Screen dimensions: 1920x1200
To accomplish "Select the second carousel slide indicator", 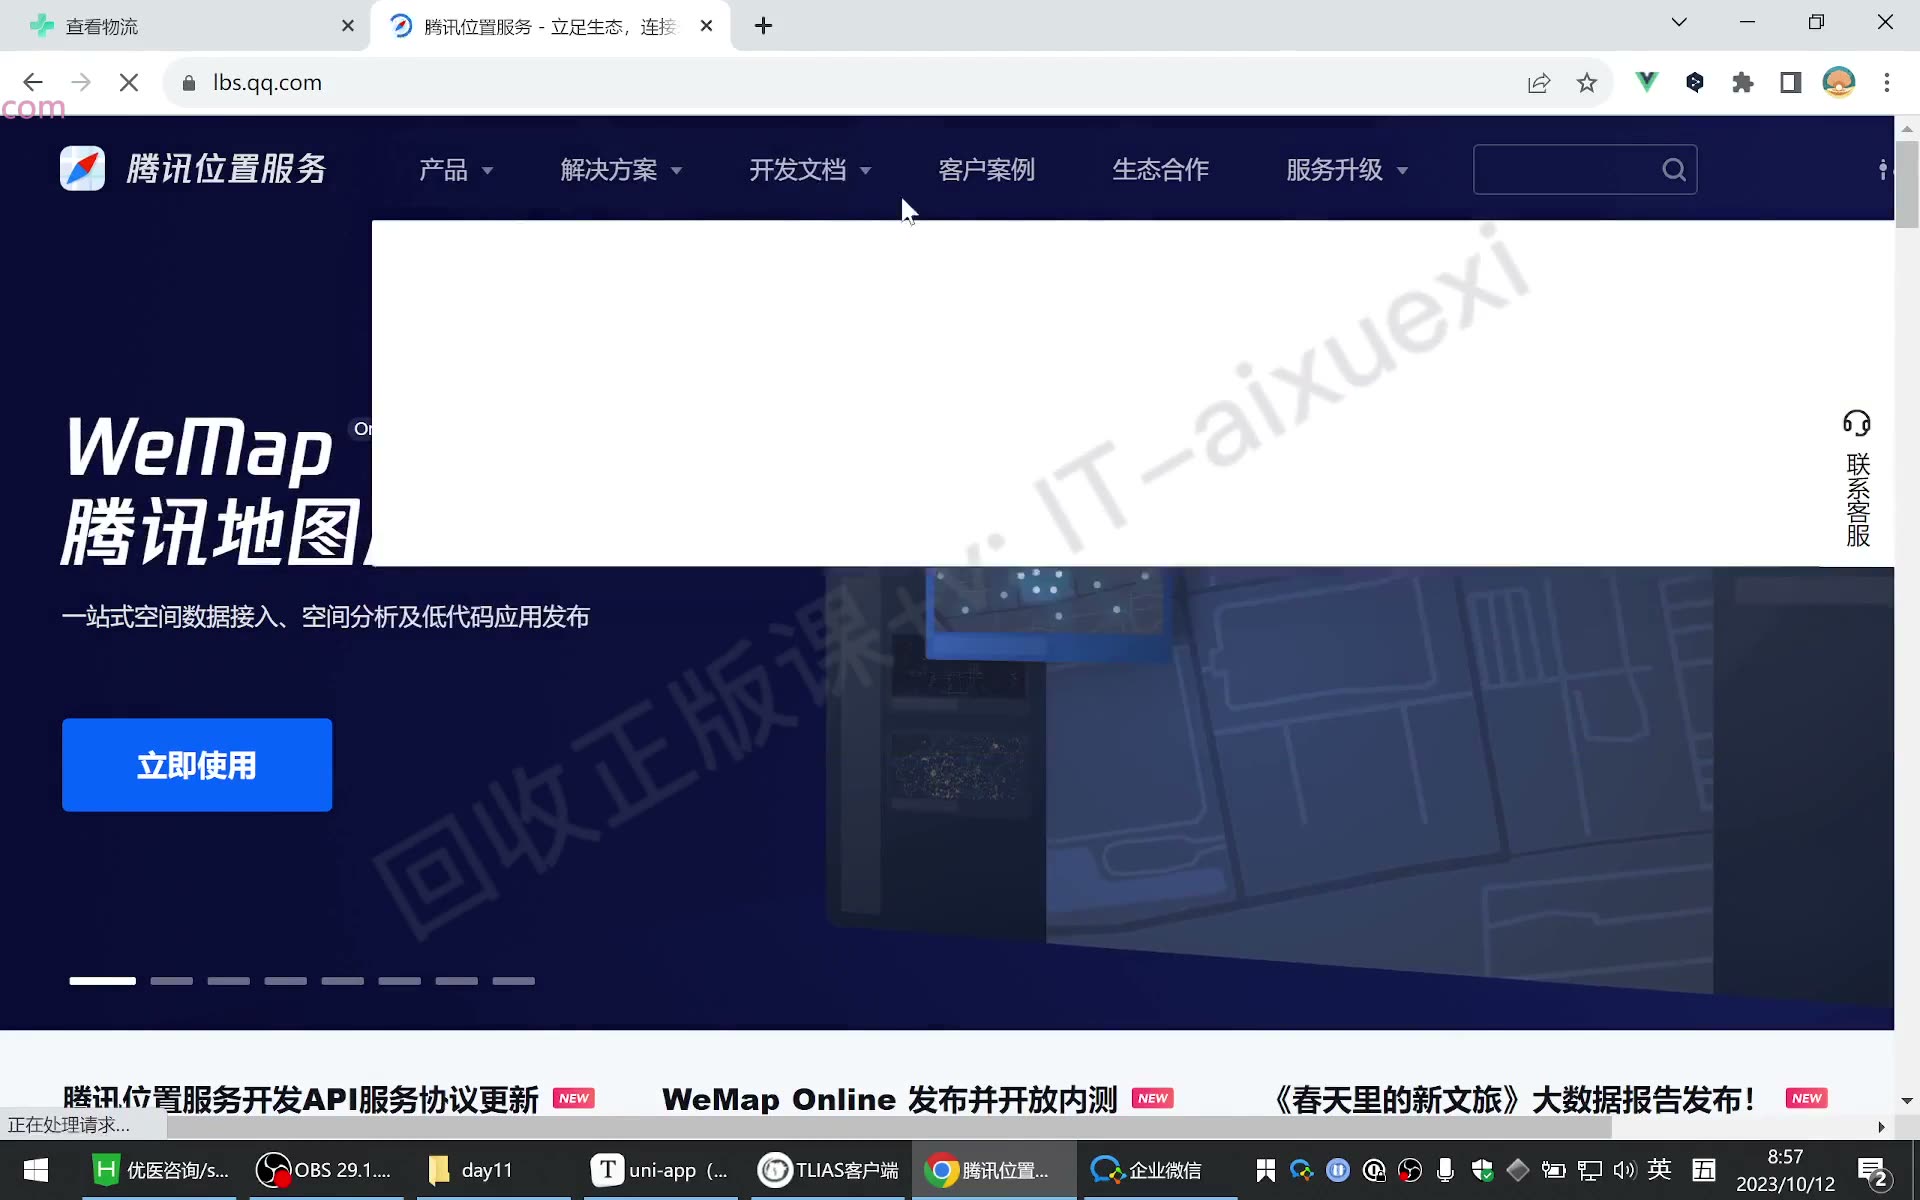I will point(171,981).
